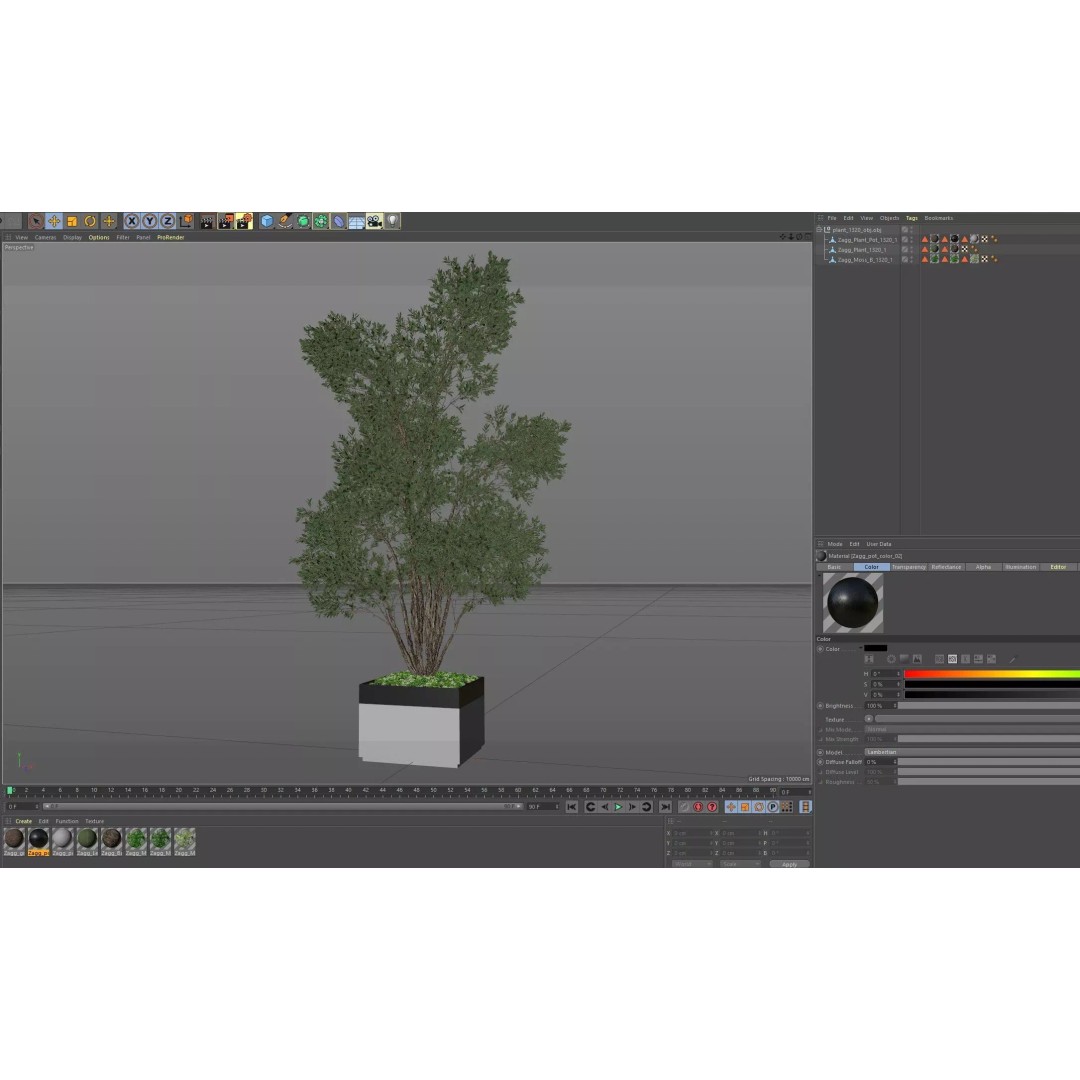Switch to the Transparency tab
This screenshot has height=1080, width=1080.
908,567
